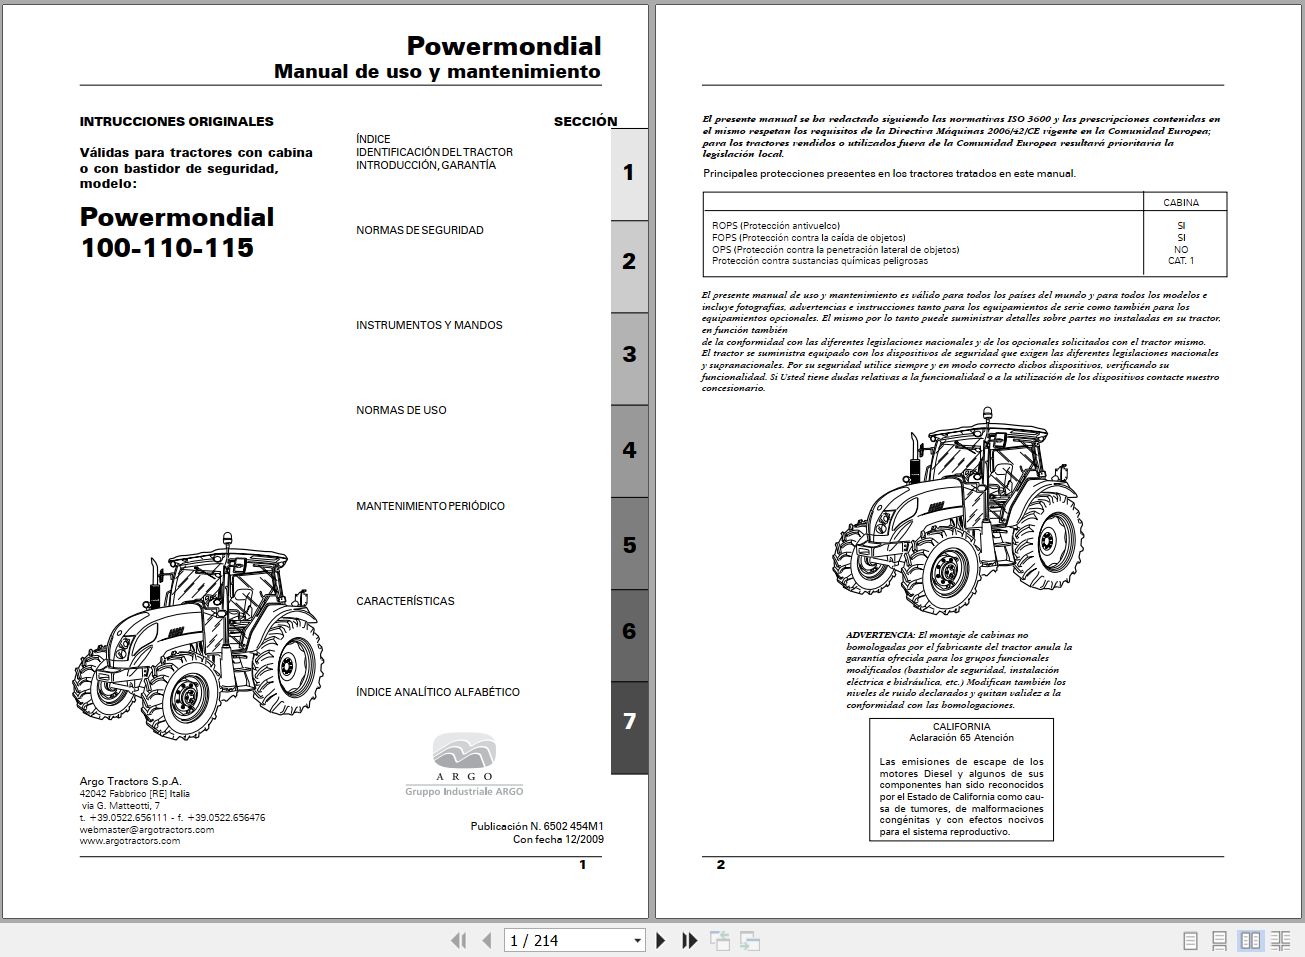
Task: Click Principales protecciones sentence on page 2
Action: (889, 173)
